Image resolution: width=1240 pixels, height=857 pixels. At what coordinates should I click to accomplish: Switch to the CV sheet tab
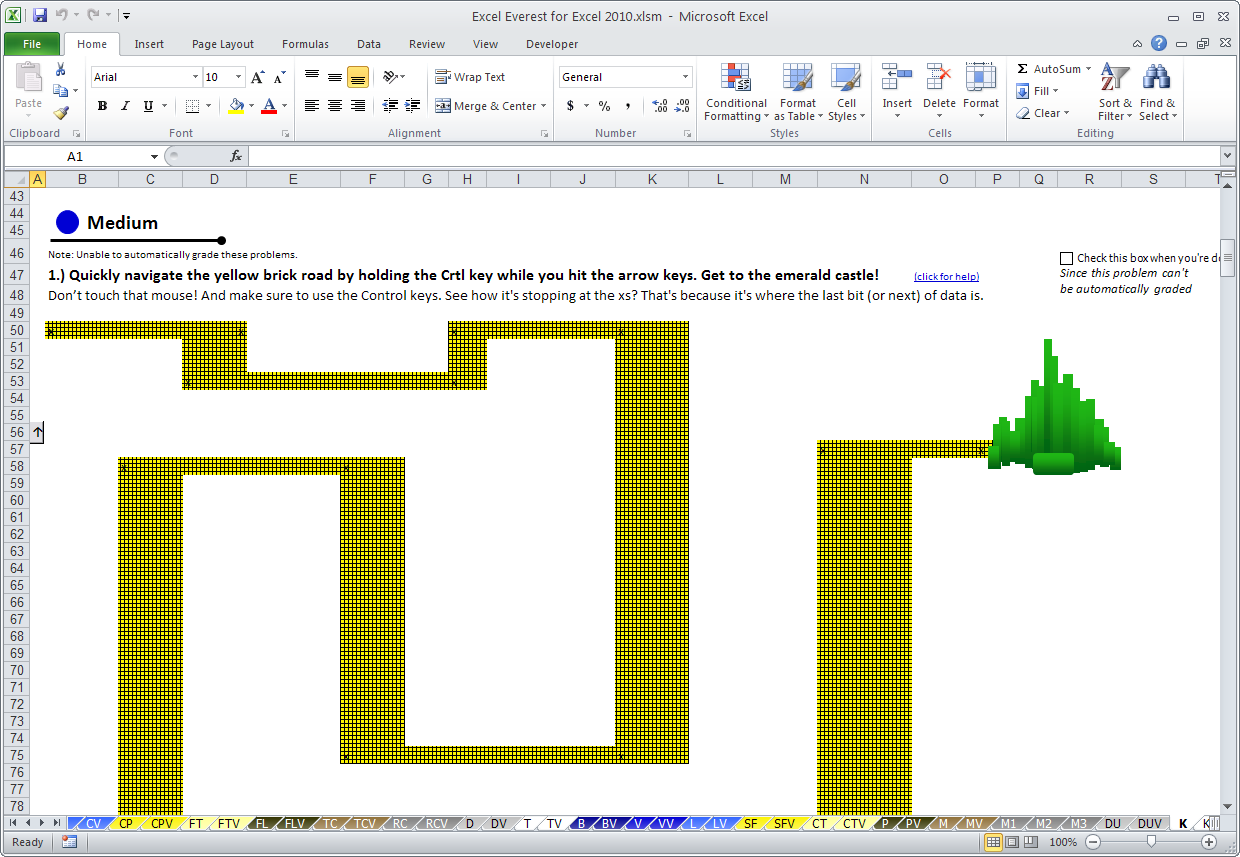click(93, 824)
